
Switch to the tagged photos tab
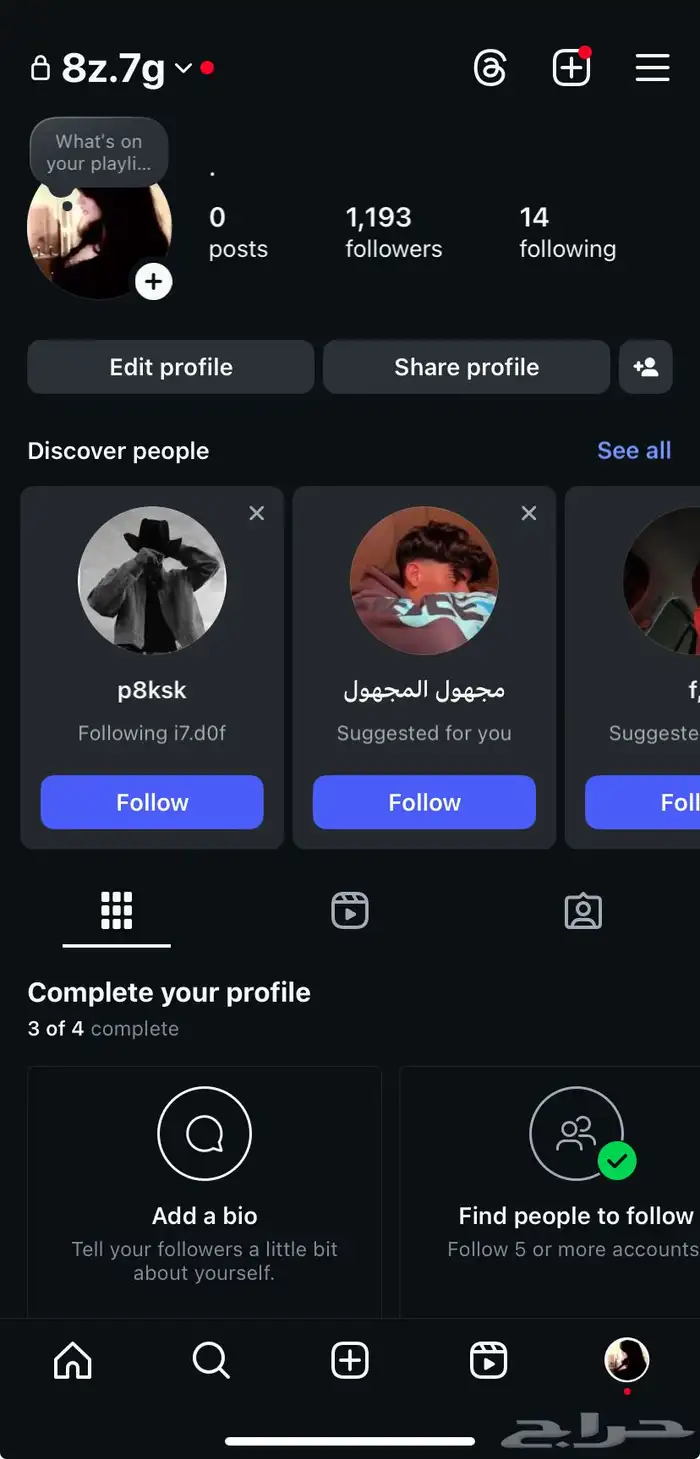tap(583, 911)
